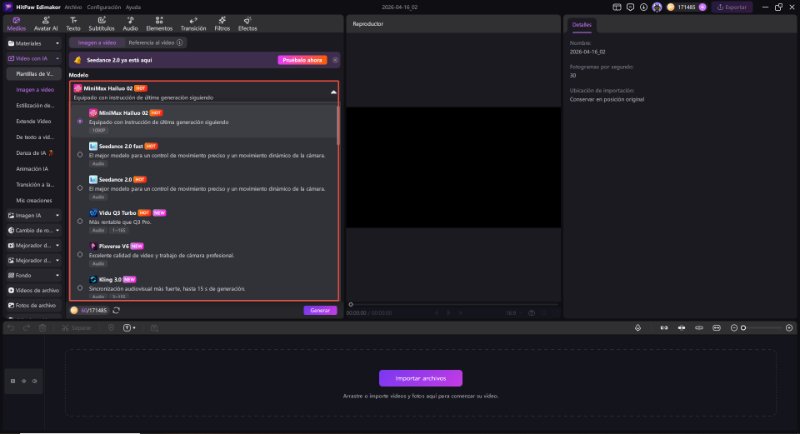Click the Pruébalo ahora button
The image size is (800, 434).
coord(302,60)
